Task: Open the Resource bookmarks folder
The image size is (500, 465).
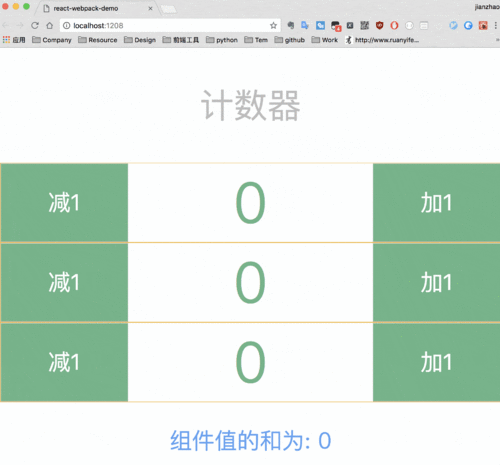Action: [98, 40]
